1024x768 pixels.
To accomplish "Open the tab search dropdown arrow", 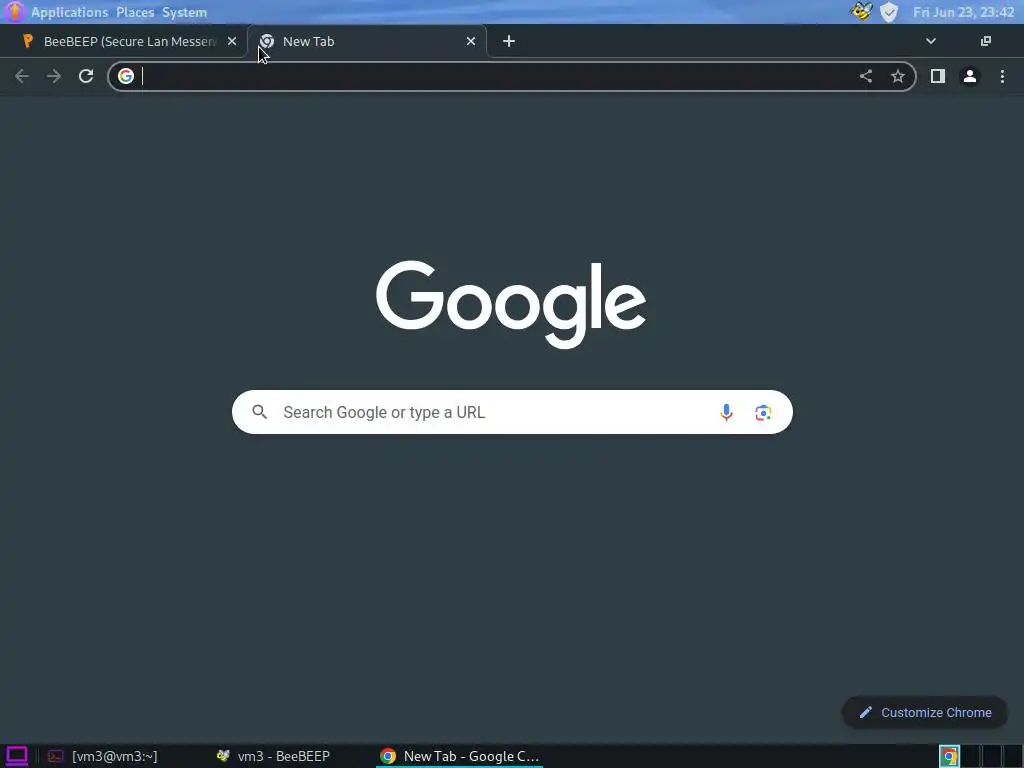I will tap(931, 41).
